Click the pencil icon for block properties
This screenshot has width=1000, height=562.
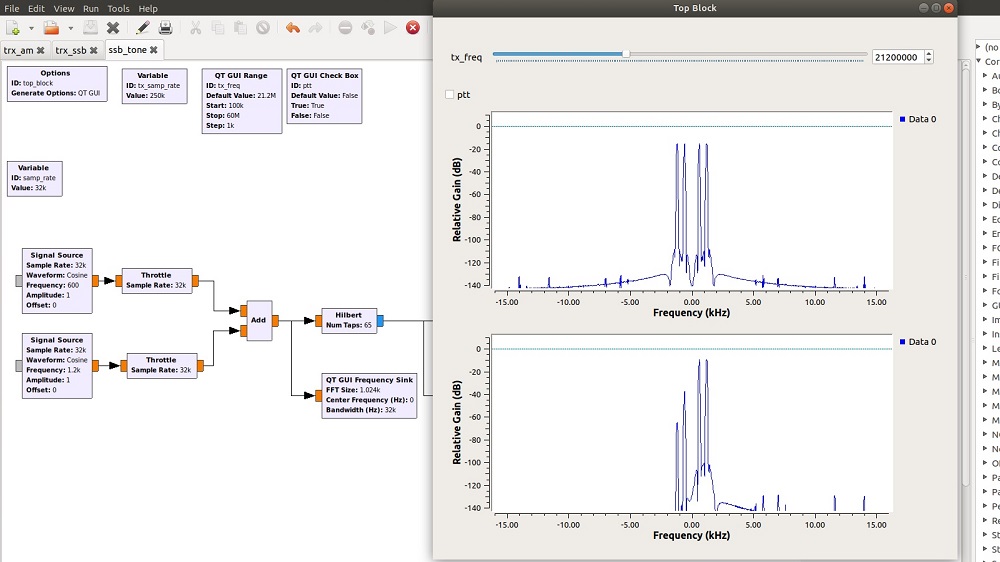click(143, 28)
